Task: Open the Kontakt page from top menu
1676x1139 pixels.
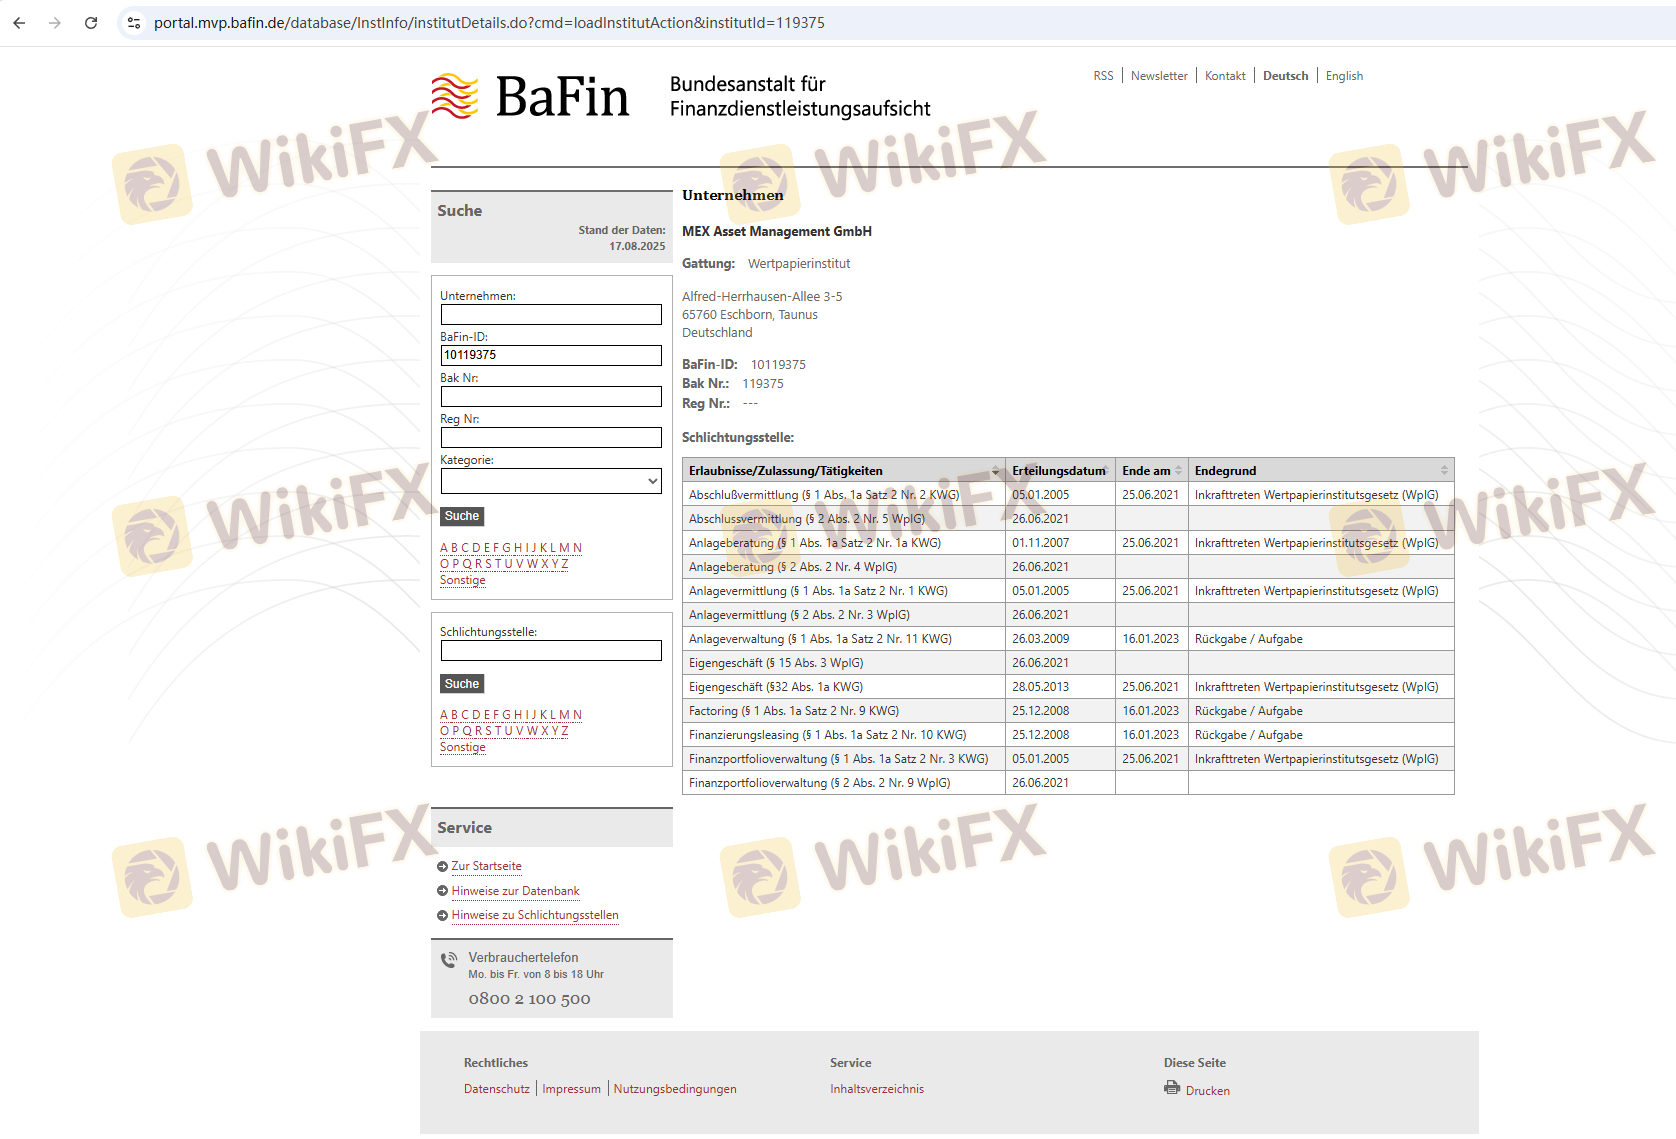Action: (1225, 76)
